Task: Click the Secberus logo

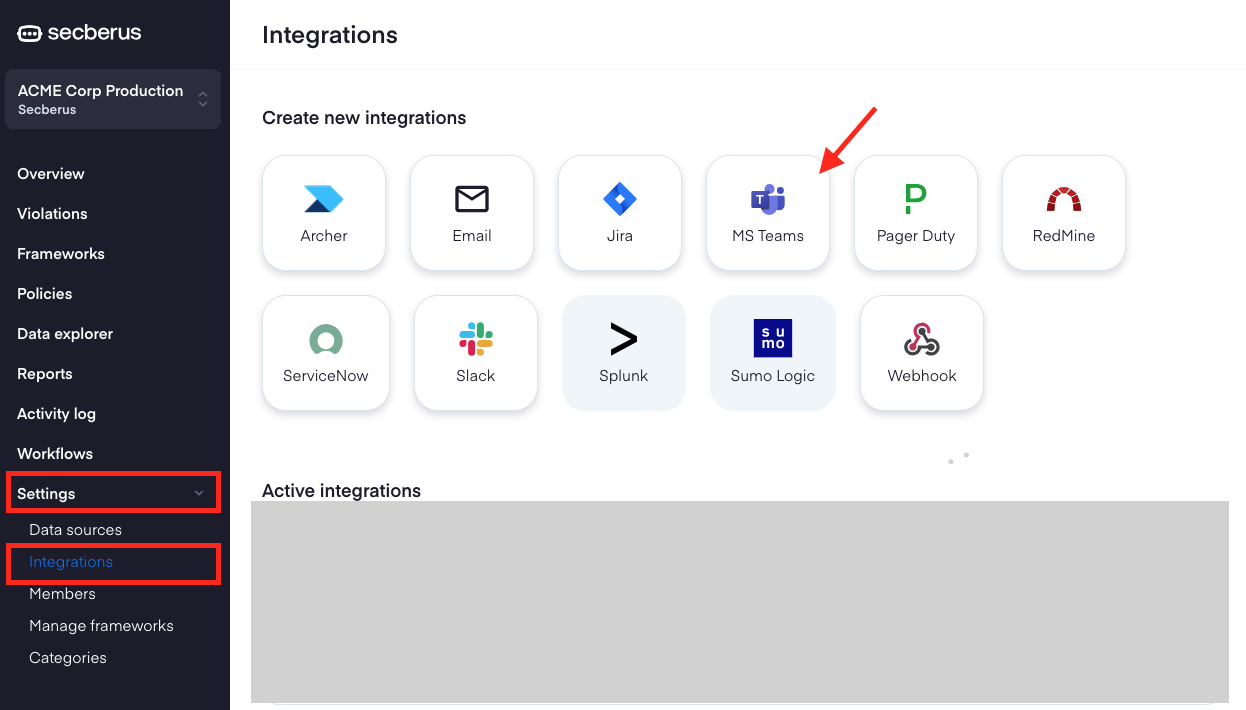Action: click(80, 33)
